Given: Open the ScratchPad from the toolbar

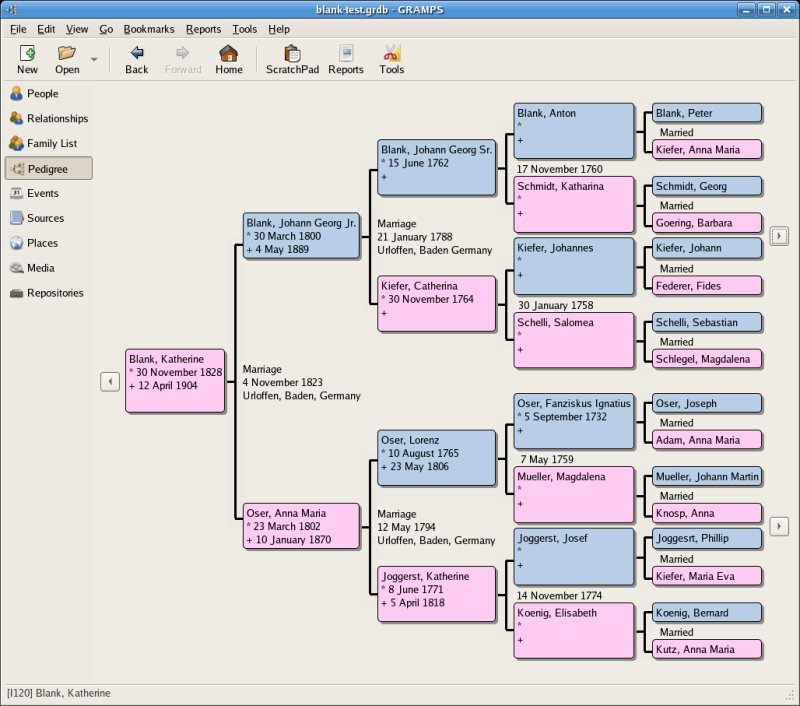Looking at the screenshot, I should pos(292,58).
